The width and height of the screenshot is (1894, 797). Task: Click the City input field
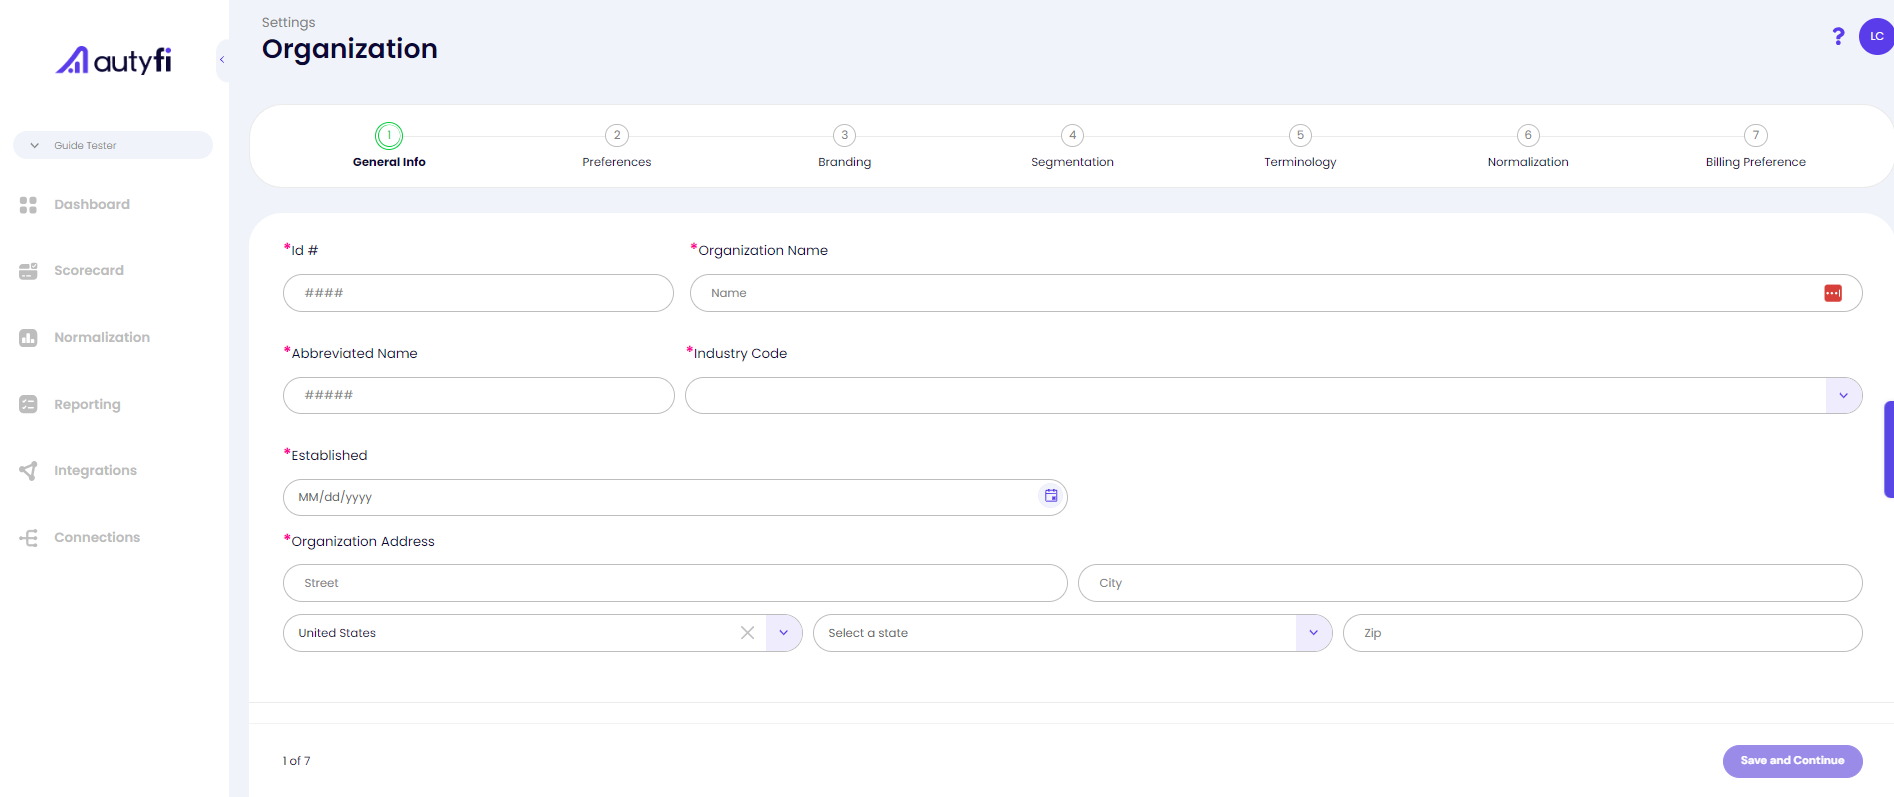pyautogui.click(x=1470, y=583)
